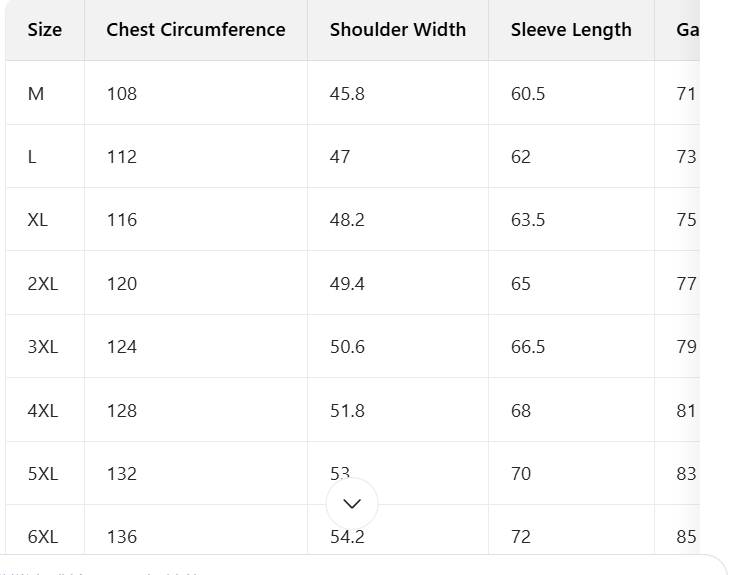This screenshot has width=736, height=575.
Task: Expand the size chart with the down chevron
Action: pos(352,504)
